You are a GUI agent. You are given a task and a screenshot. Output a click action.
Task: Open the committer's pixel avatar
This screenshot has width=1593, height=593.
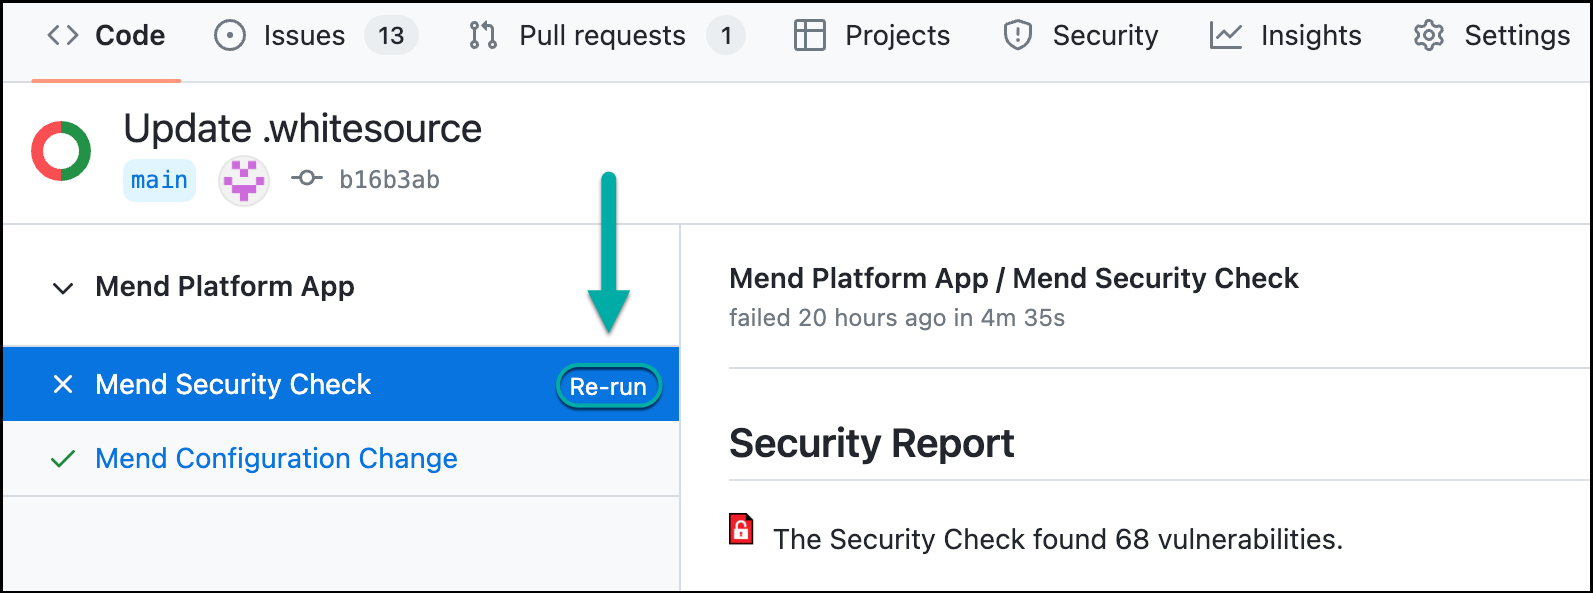(244, 181)
